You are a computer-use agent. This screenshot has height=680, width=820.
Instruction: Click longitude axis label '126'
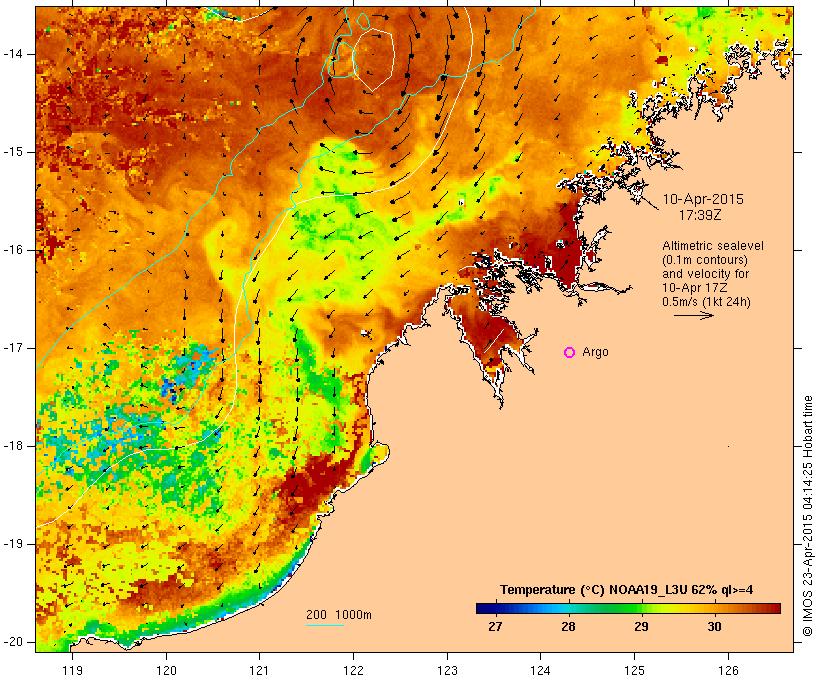728,670
